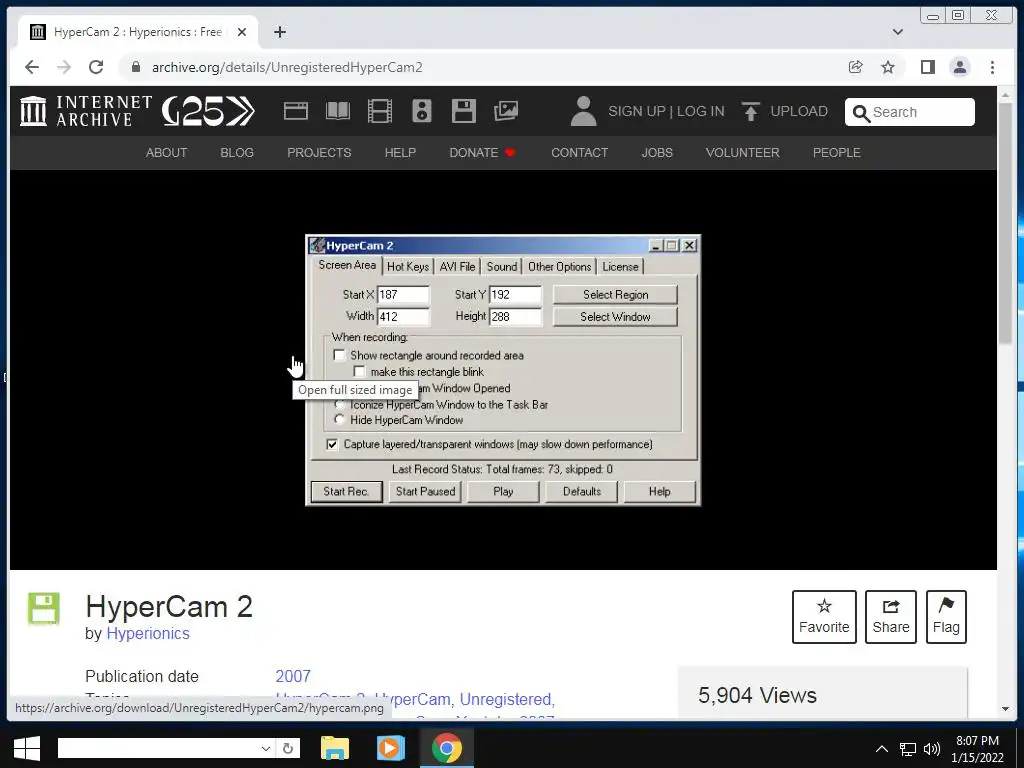The image size is (1024, 768).
Task: Click the network tray icon
Action: point(908,749)
